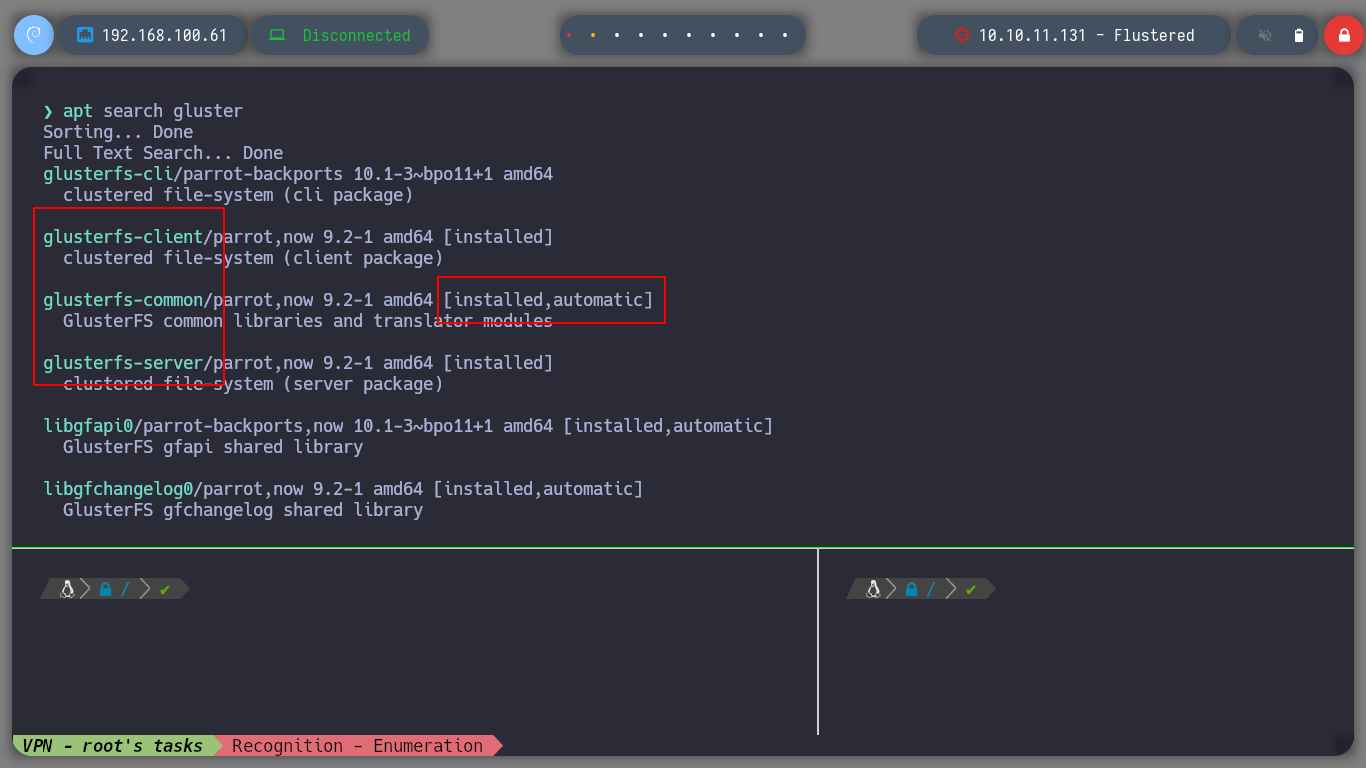Image resolution: width=1366 pixels, height=768 pixels.
Task: Click [installed,automatic] tag on libgfchangelog0 line
Action: 538,489
